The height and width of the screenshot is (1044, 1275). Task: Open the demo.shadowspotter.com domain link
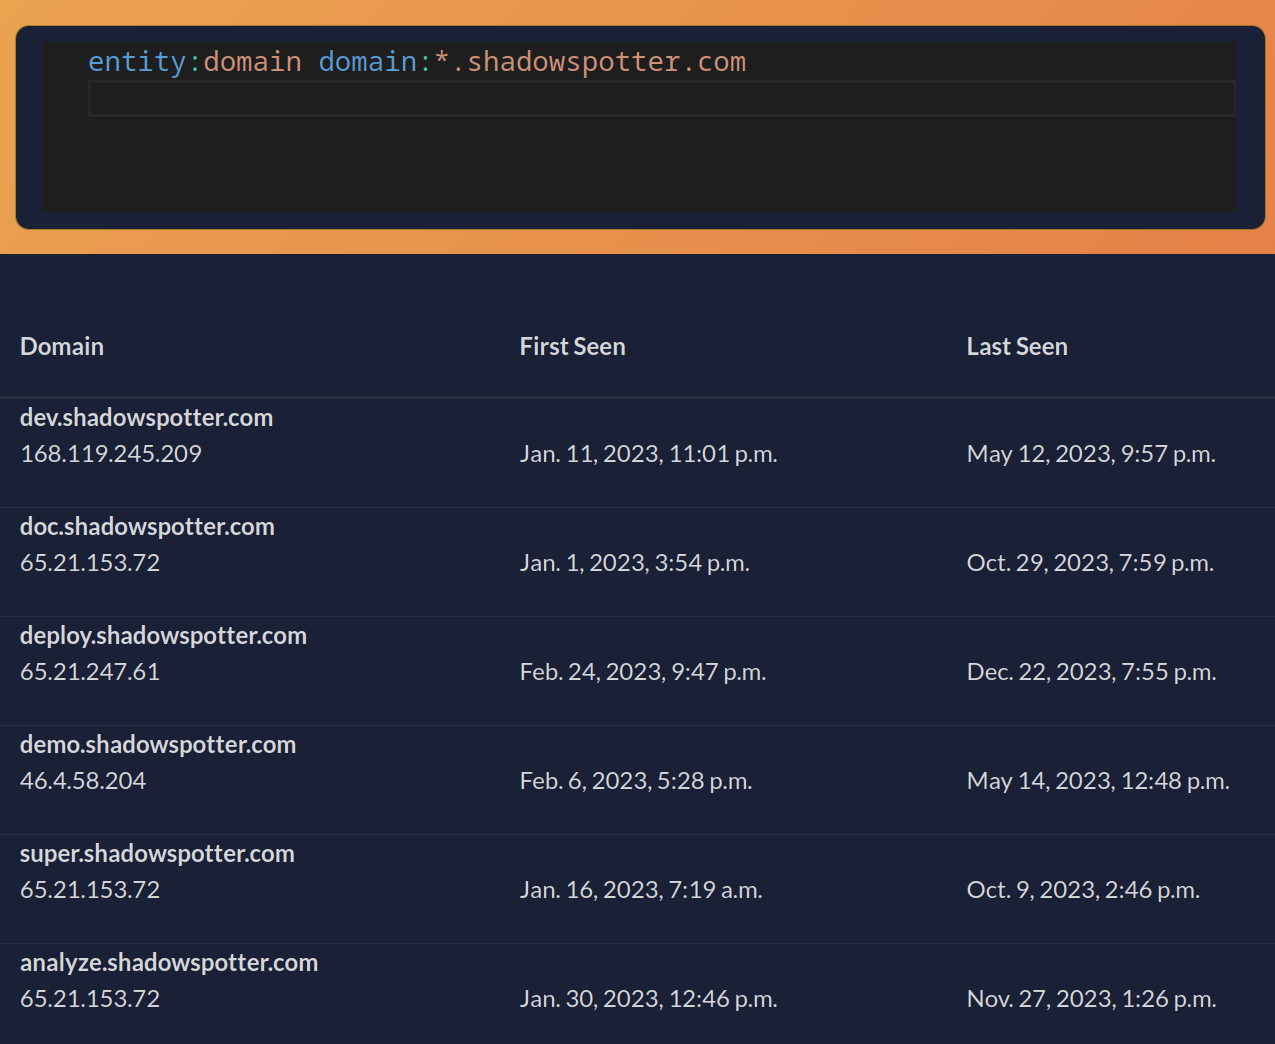pyautogui.click(x=158, y=745)
